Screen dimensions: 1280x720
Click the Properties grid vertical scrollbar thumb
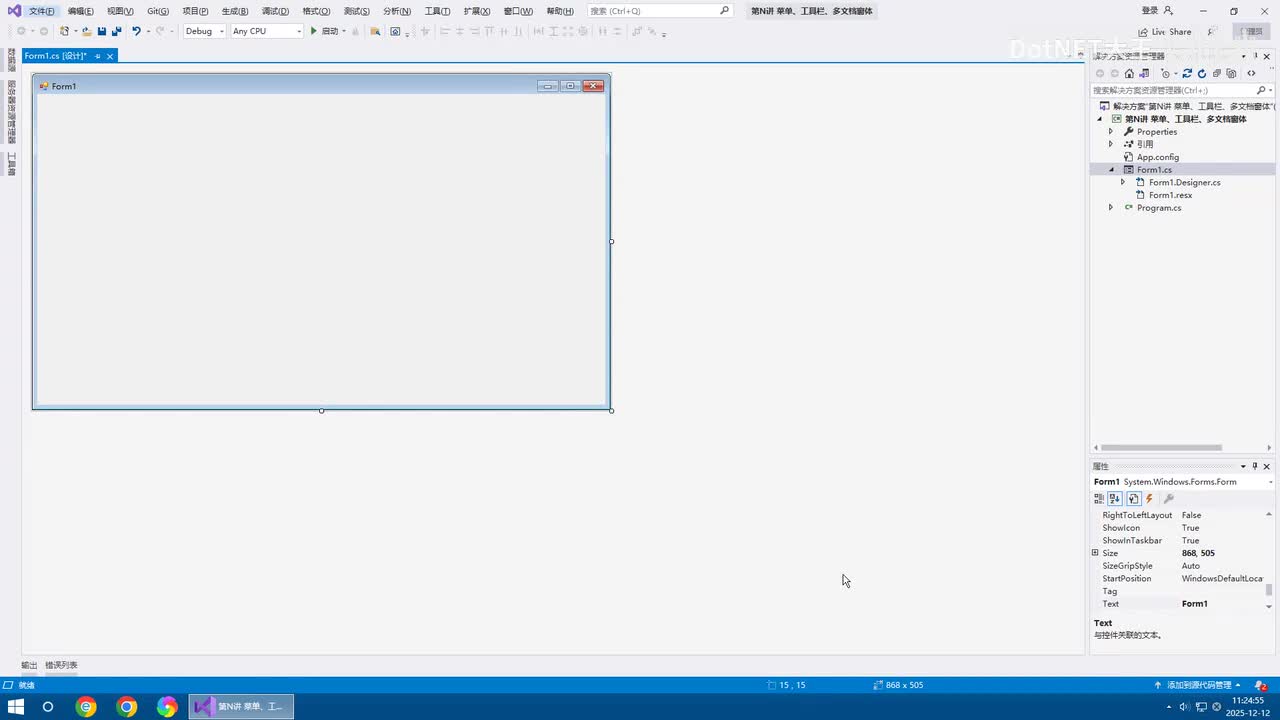tap(1270, 590)
